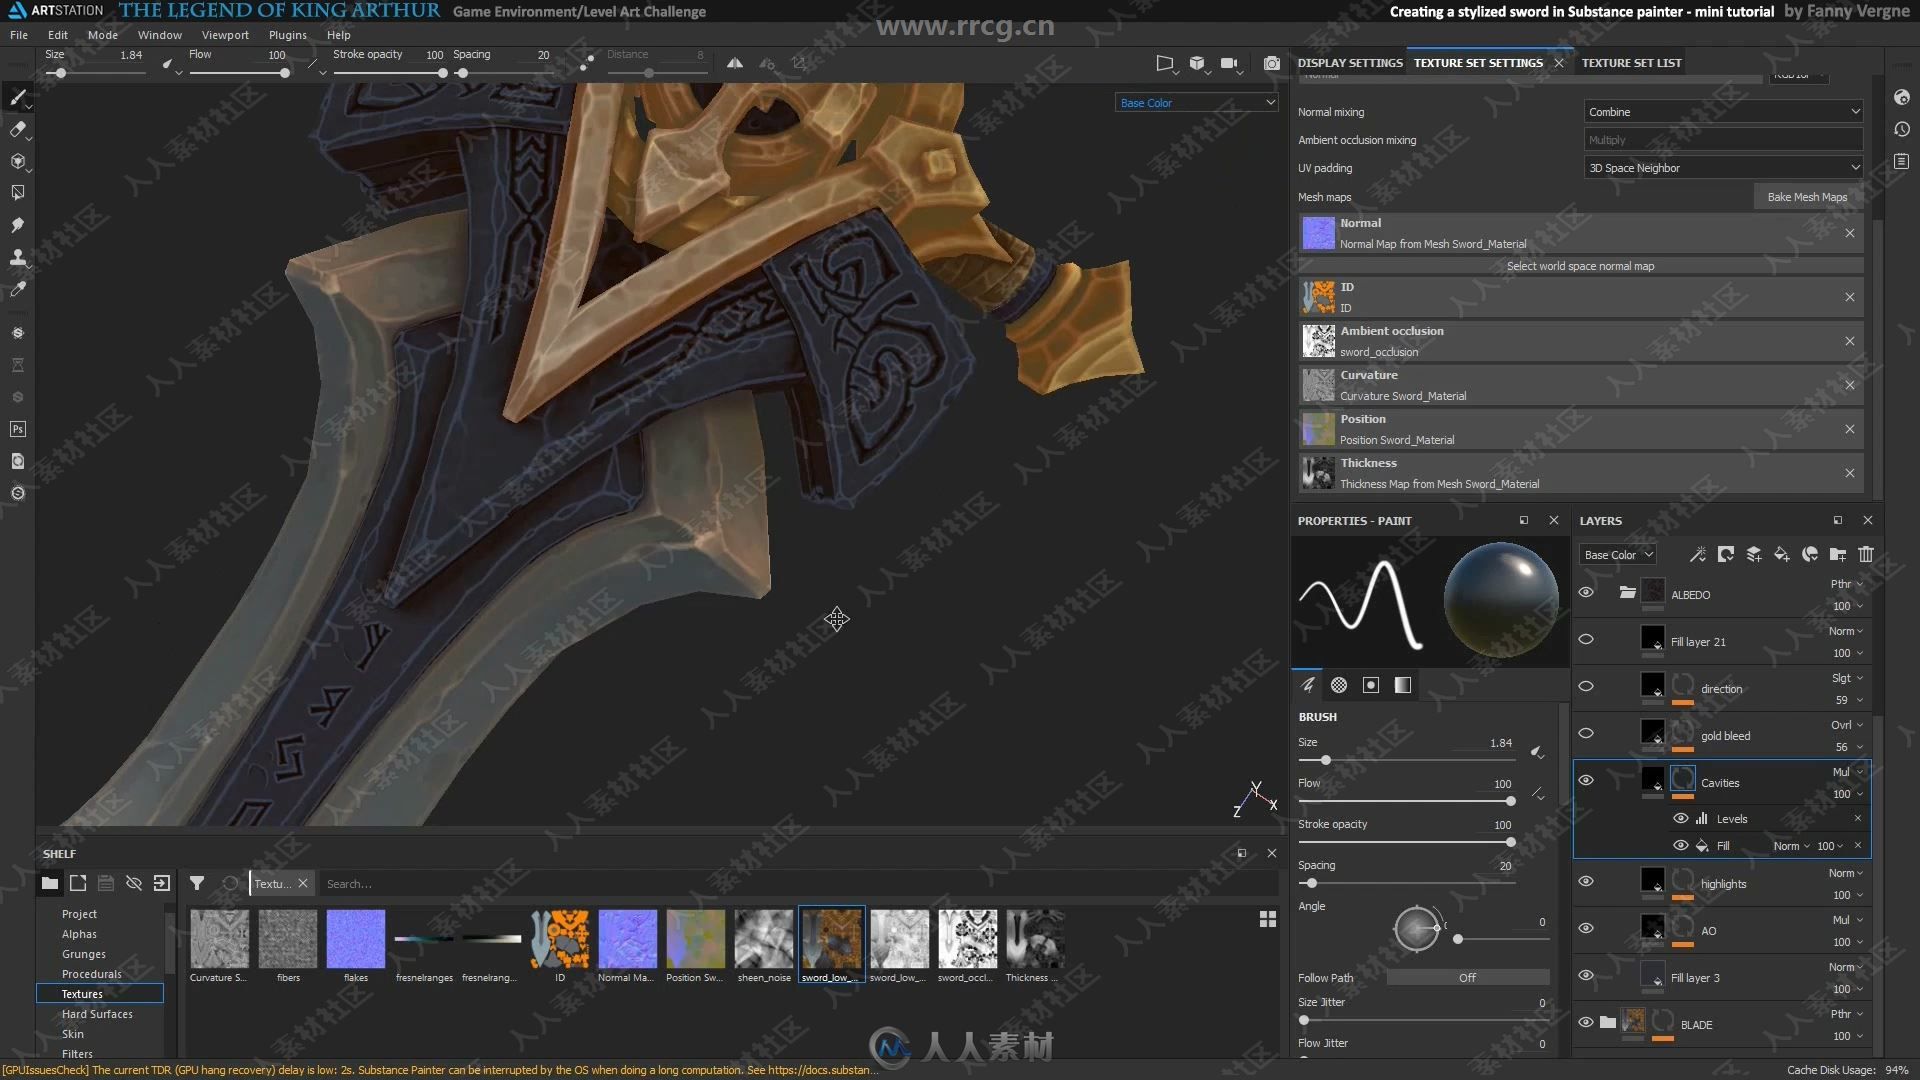Expand the Normal mixing dropdown
Viewport: 1920px width, 1080px height.
pyautogui.click(x=1721, y=111)
